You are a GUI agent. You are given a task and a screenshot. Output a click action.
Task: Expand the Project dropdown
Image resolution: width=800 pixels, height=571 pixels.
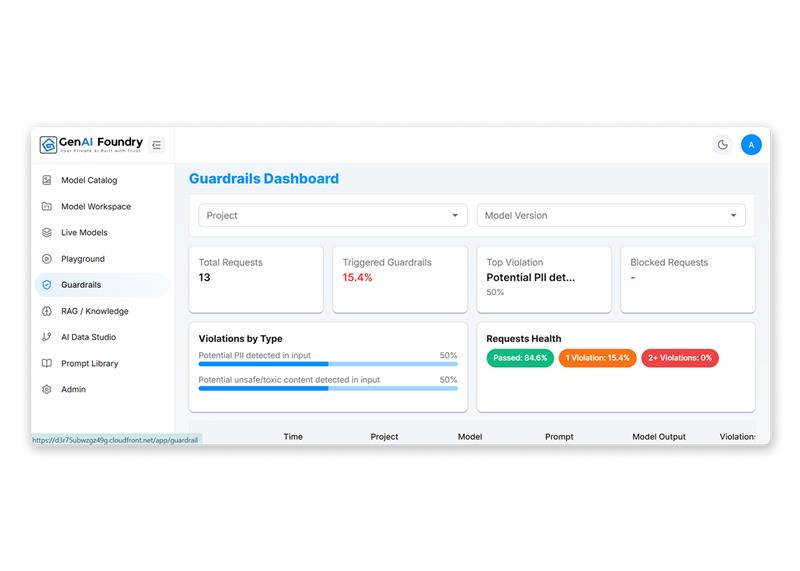pos(333,215)
